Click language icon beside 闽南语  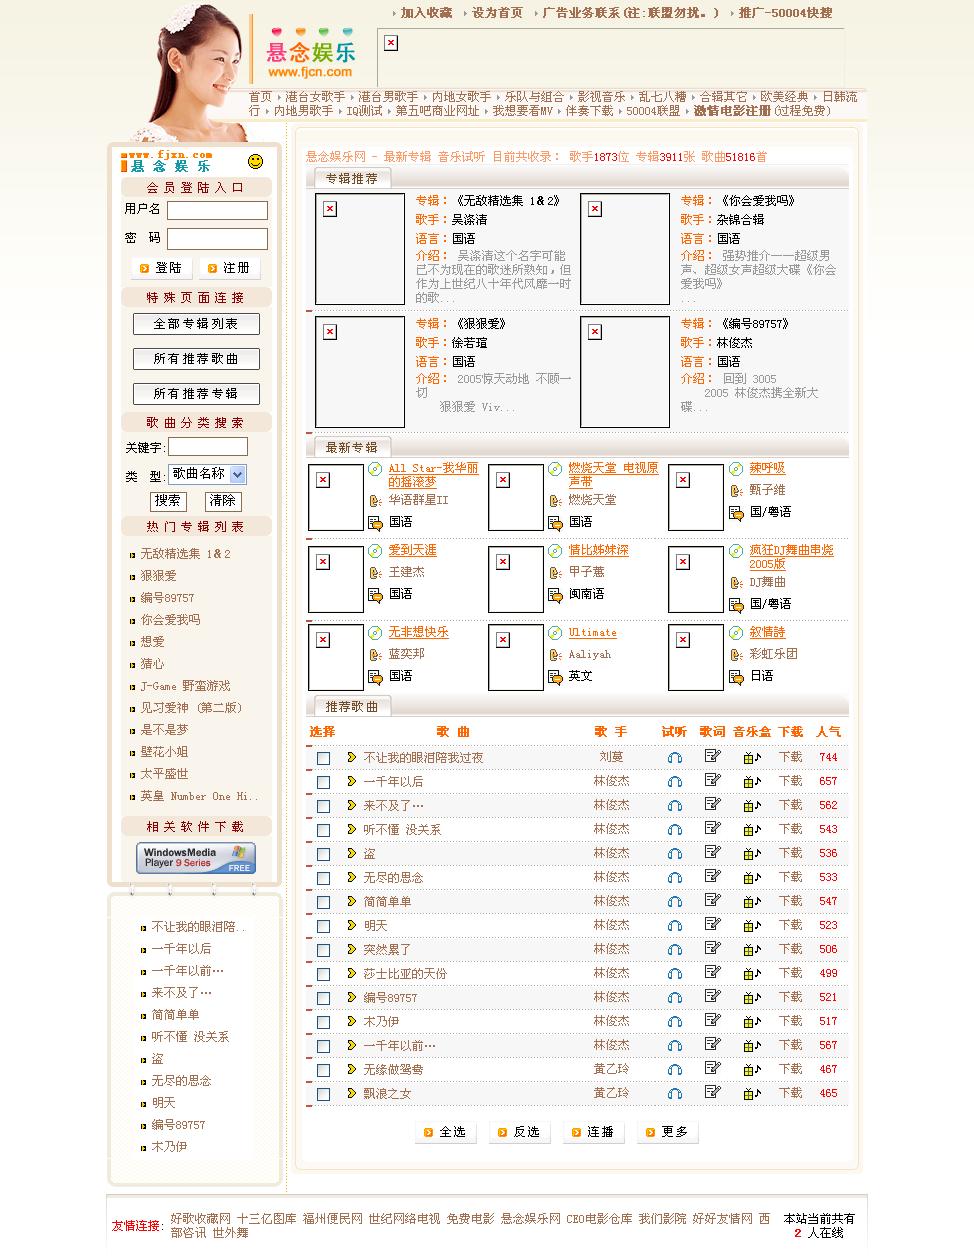(555, 596)
